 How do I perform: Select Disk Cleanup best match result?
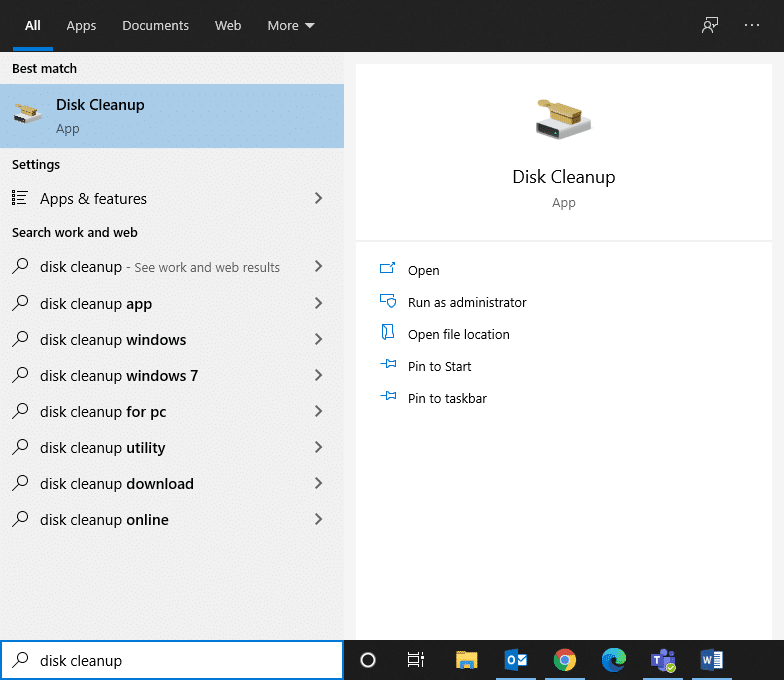coord(172,116)
